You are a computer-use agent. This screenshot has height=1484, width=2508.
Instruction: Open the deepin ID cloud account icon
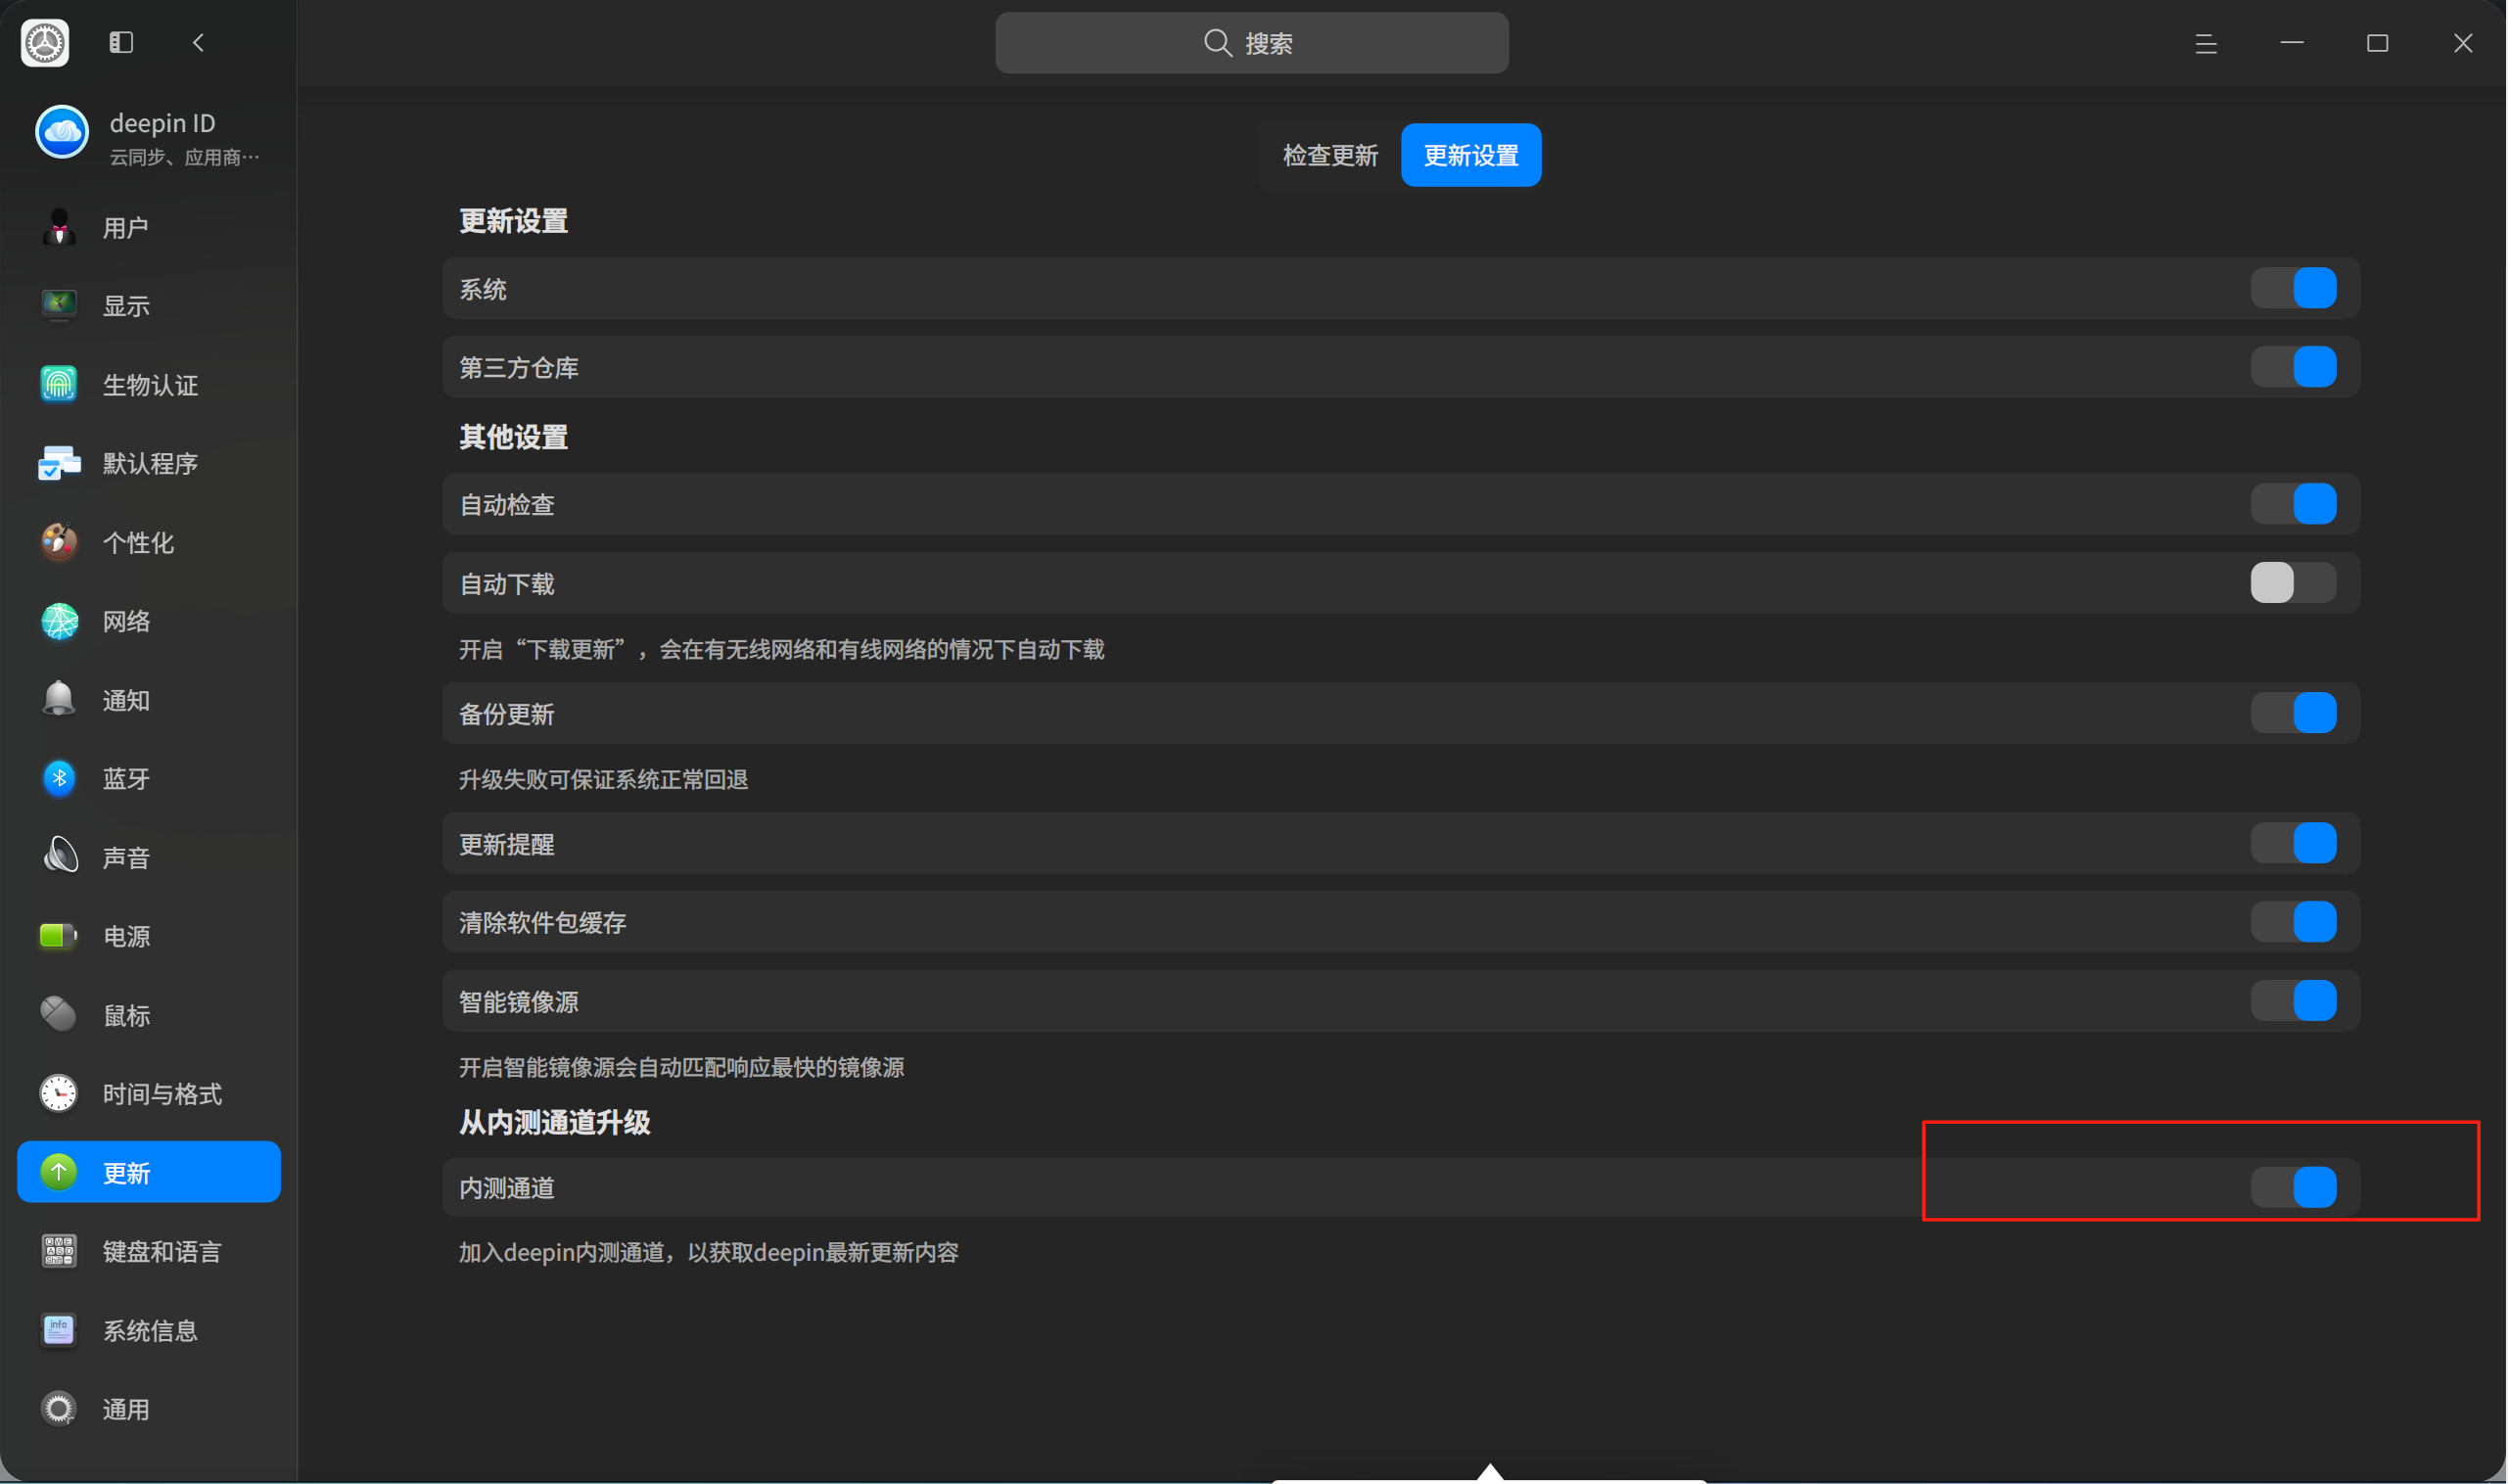[x=62, y=132]
